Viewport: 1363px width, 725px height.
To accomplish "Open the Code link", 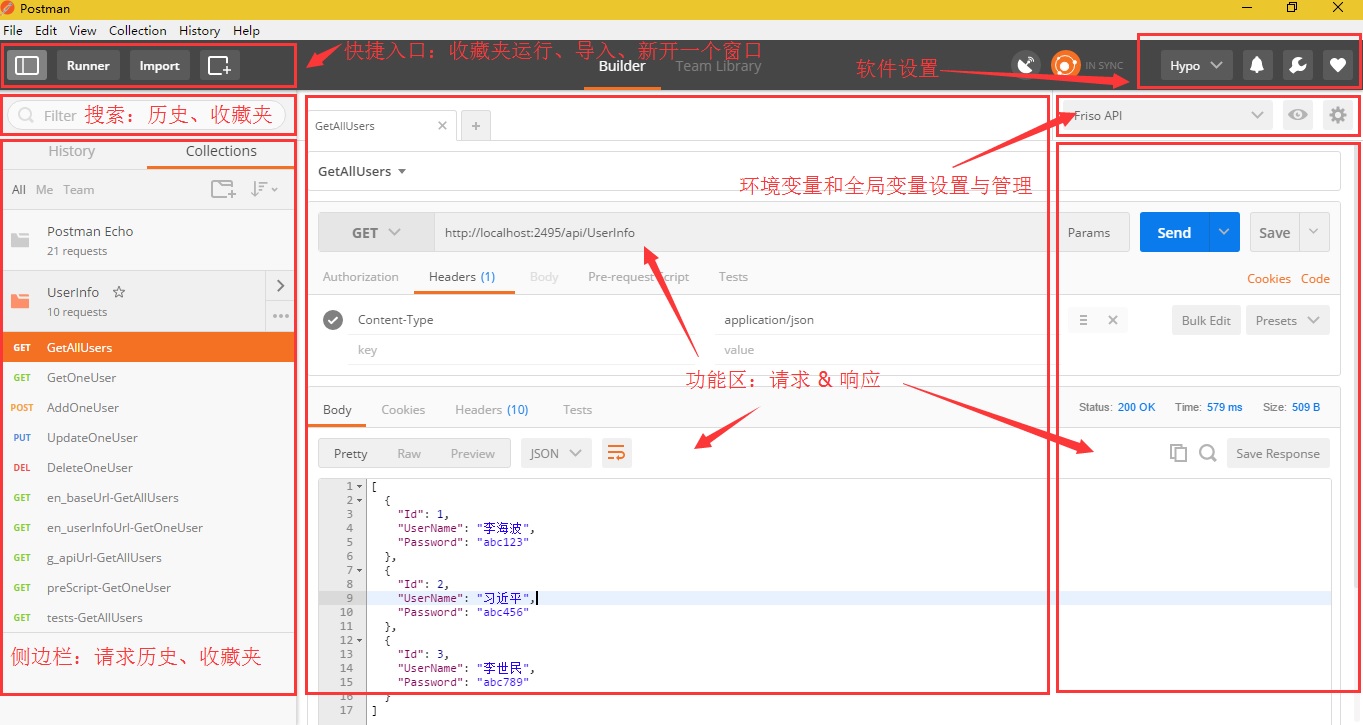I will click(1315, 279).
